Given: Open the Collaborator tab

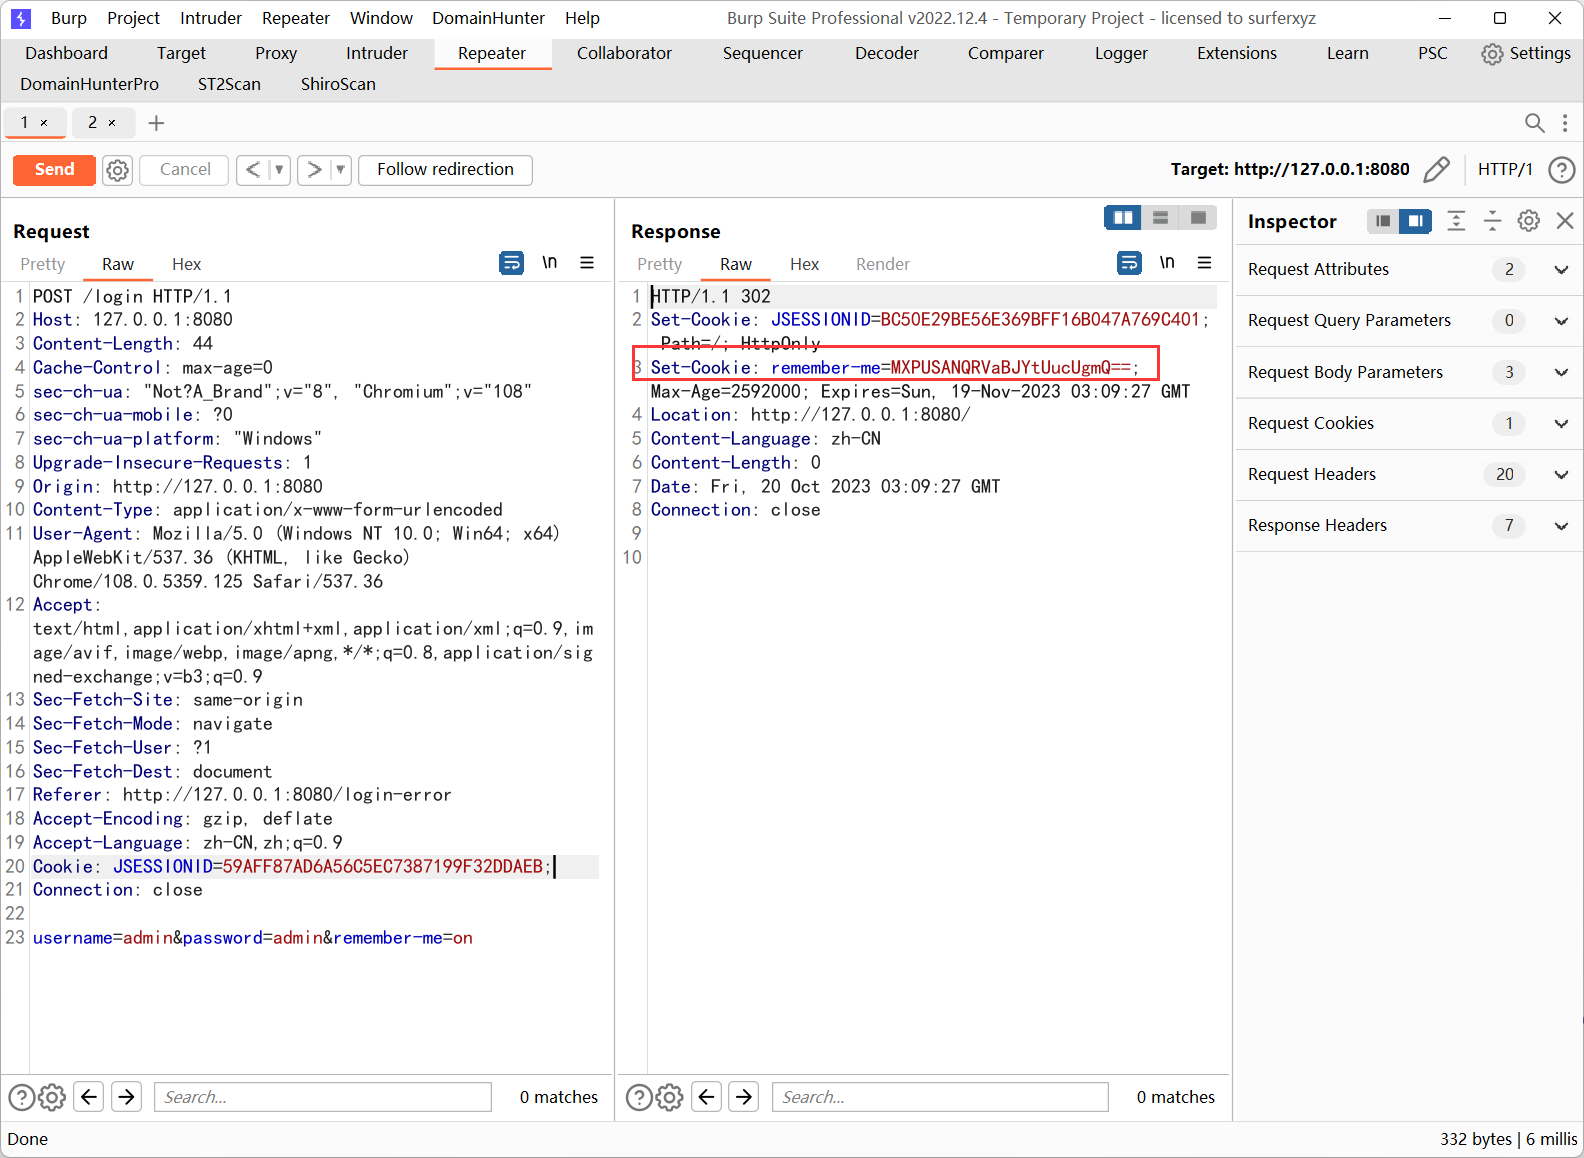Looking at the screenshot, I should pyautogui.click(x=624, y=53).
